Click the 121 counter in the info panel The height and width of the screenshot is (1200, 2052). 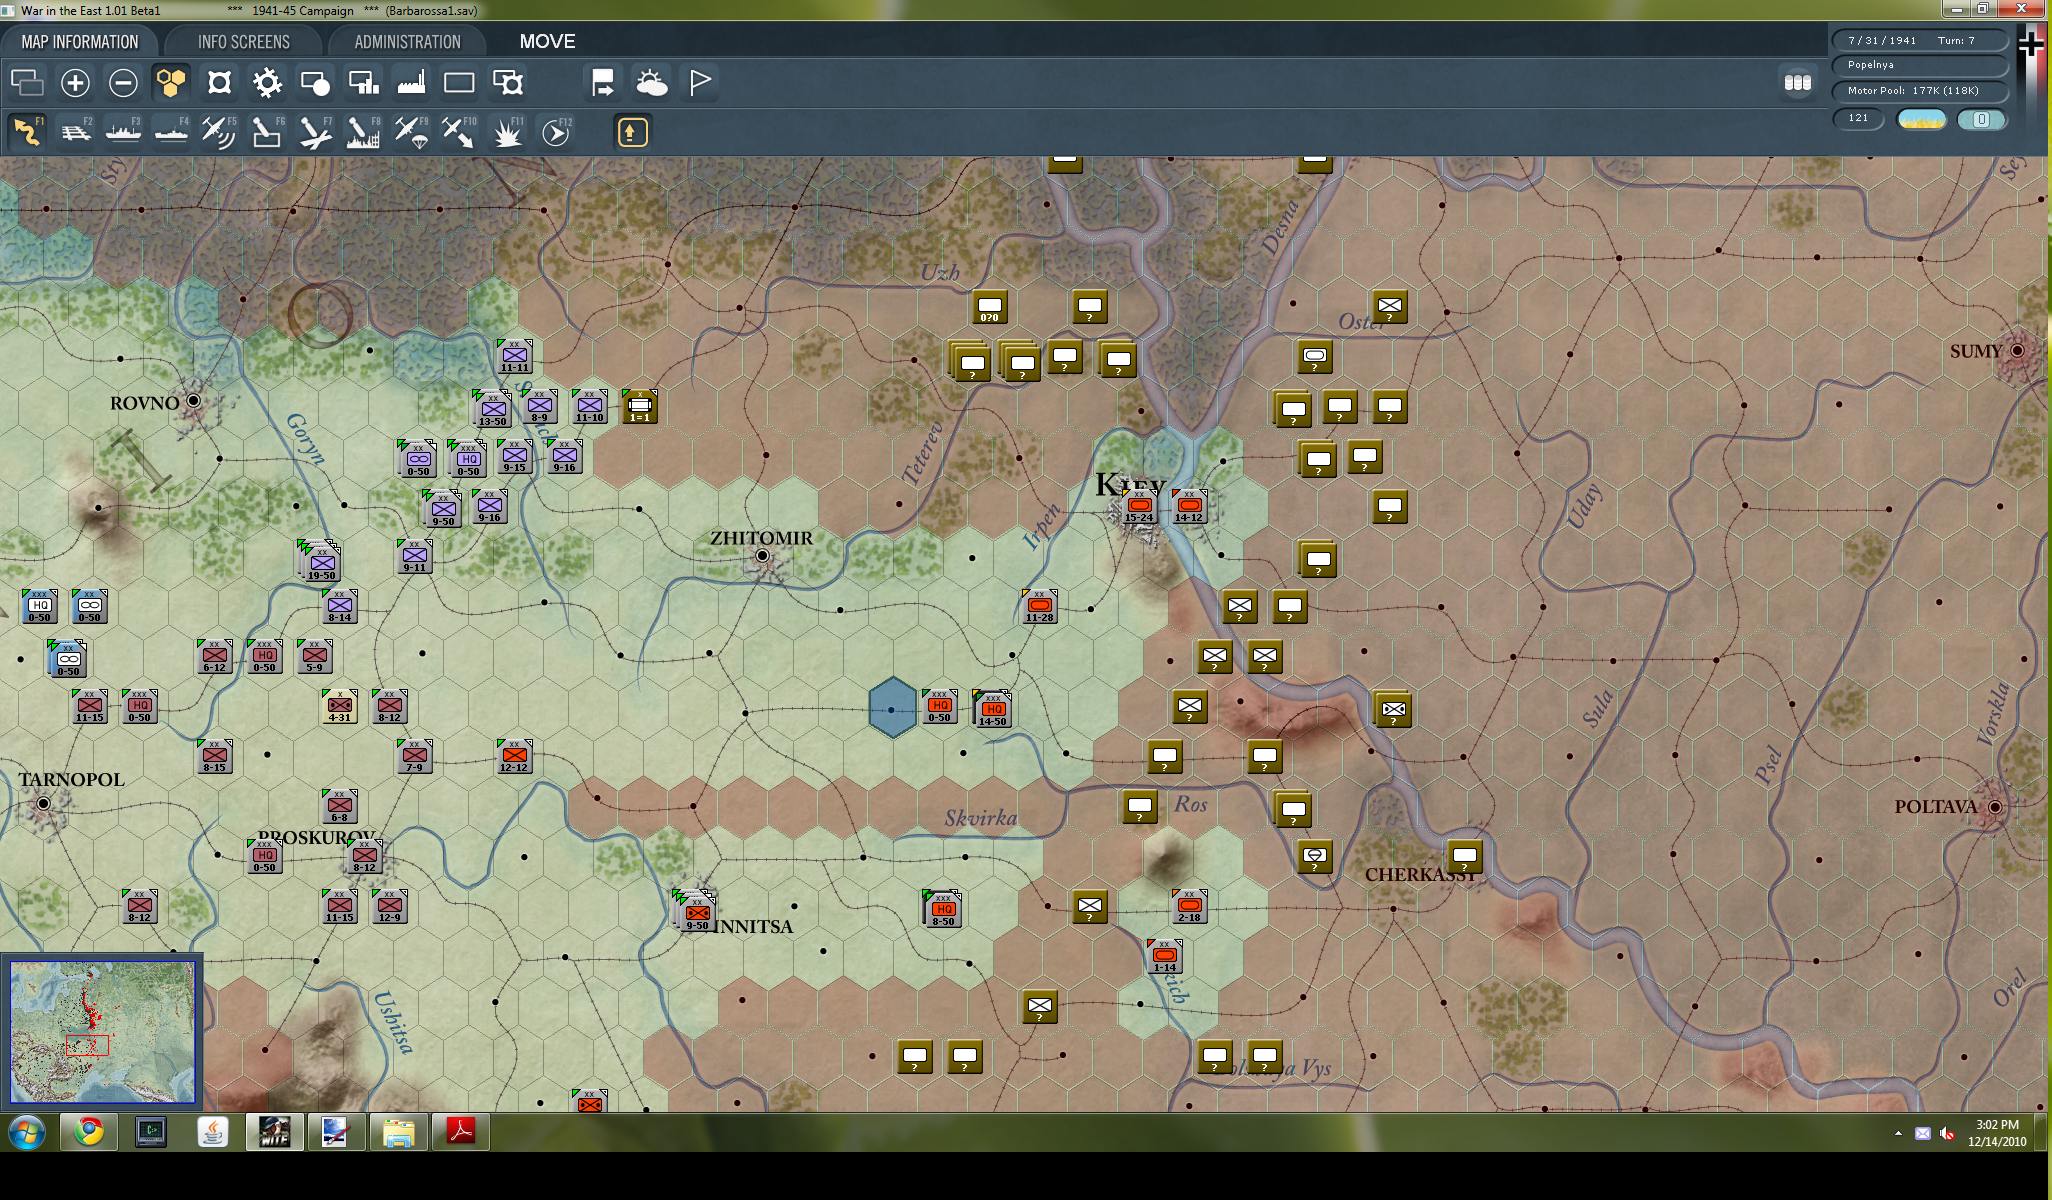[1859, 119]
